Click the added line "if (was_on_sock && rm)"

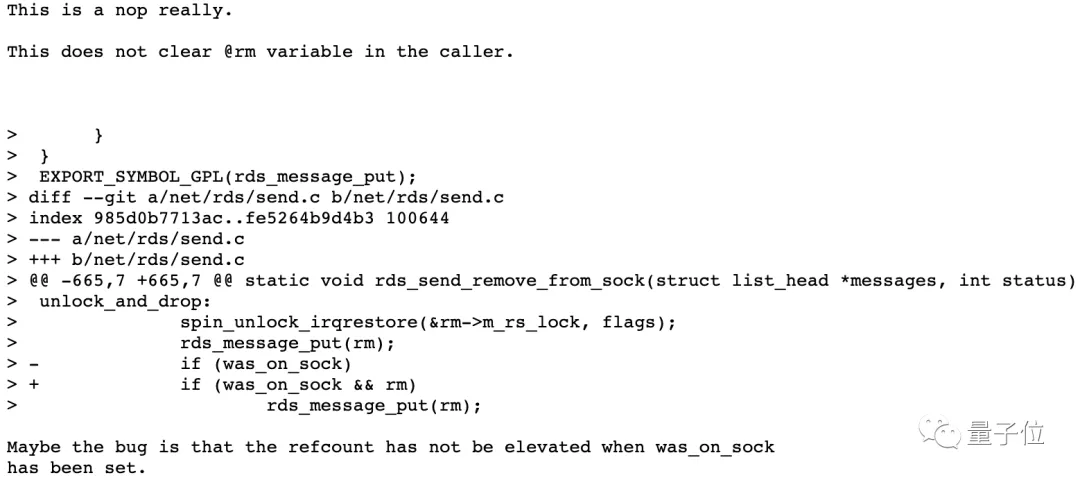(298, 384)
